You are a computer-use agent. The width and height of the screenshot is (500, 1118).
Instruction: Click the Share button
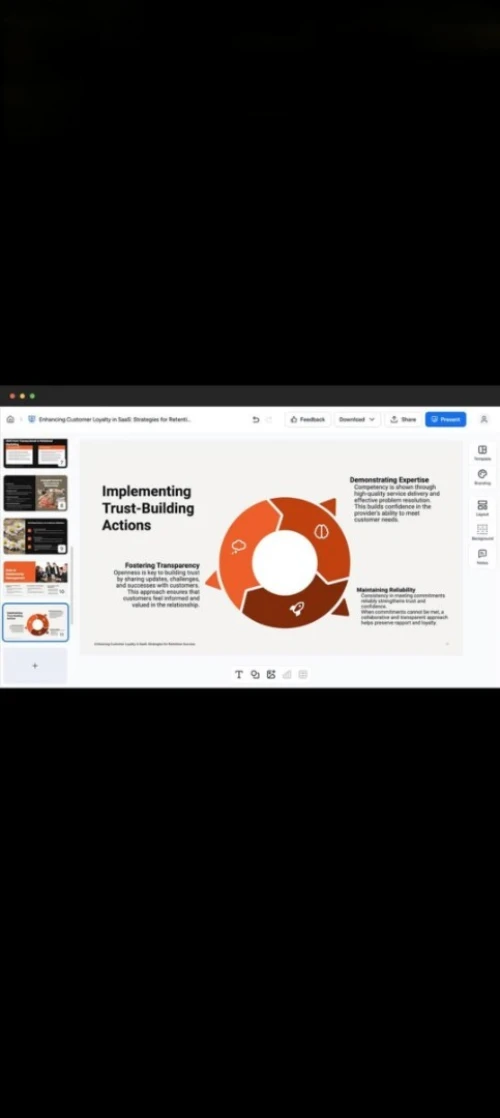point(403,419)
